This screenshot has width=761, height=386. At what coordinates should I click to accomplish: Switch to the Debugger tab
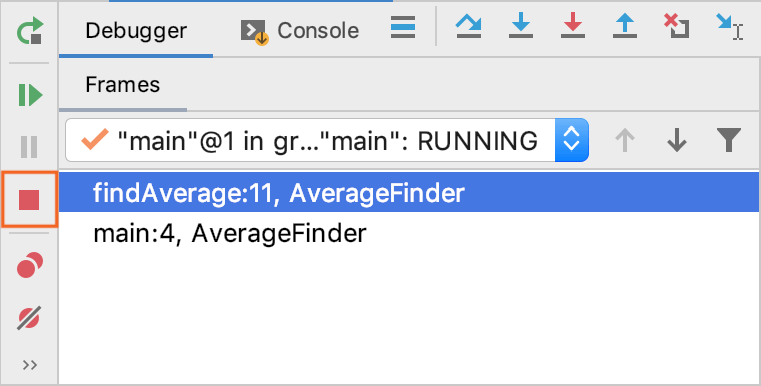[x=136, y=31]
